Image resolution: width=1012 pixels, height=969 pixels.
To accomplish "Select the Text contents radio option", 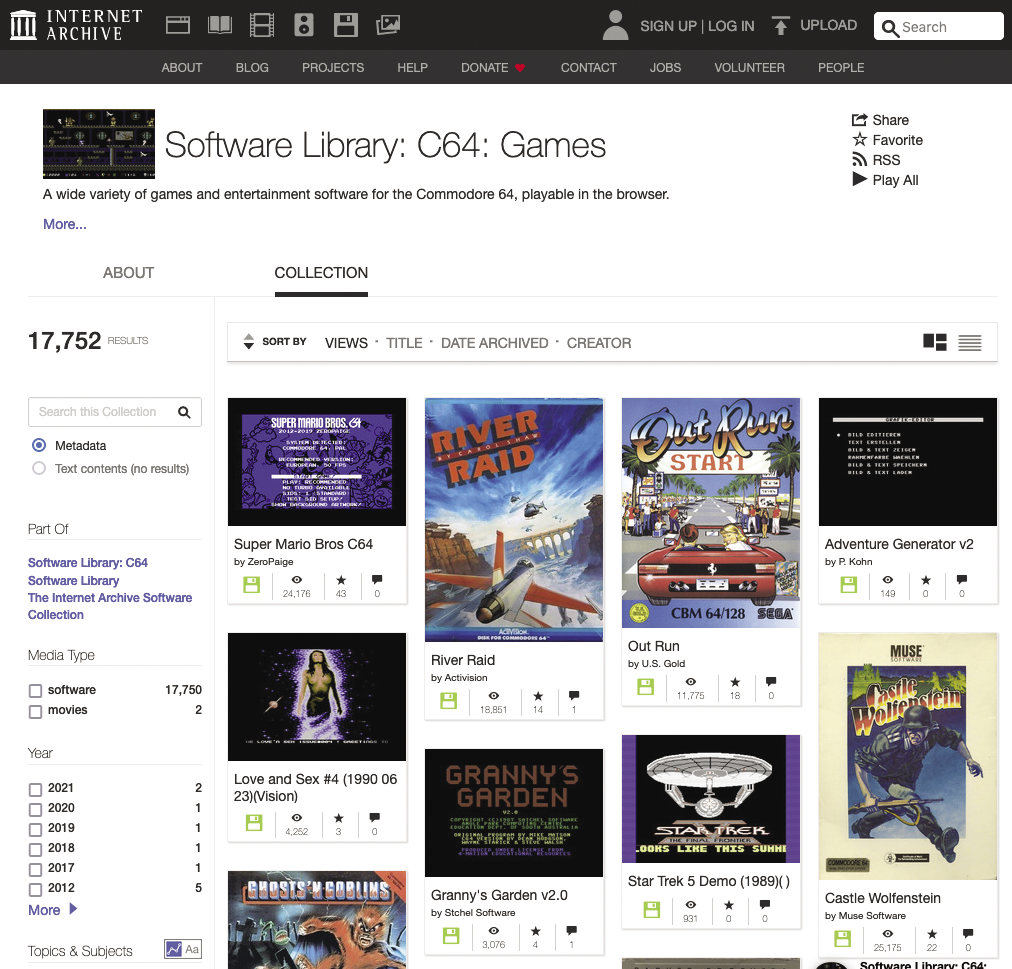I will click(x=39, y=468).
